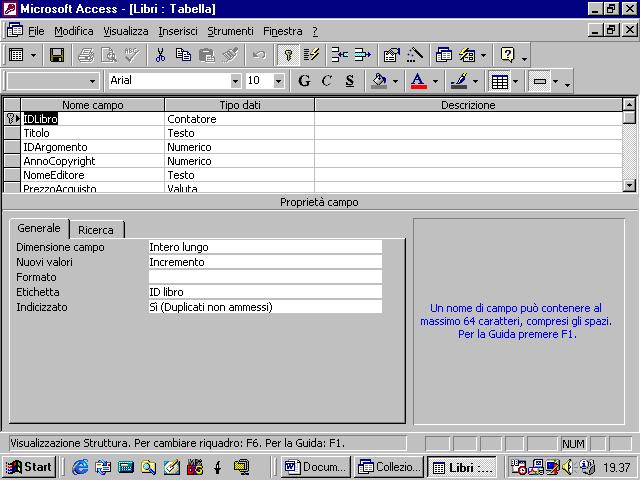Open the Modifica menu
640x480 pixels.
pyautogui.click(x=74, y=31)
